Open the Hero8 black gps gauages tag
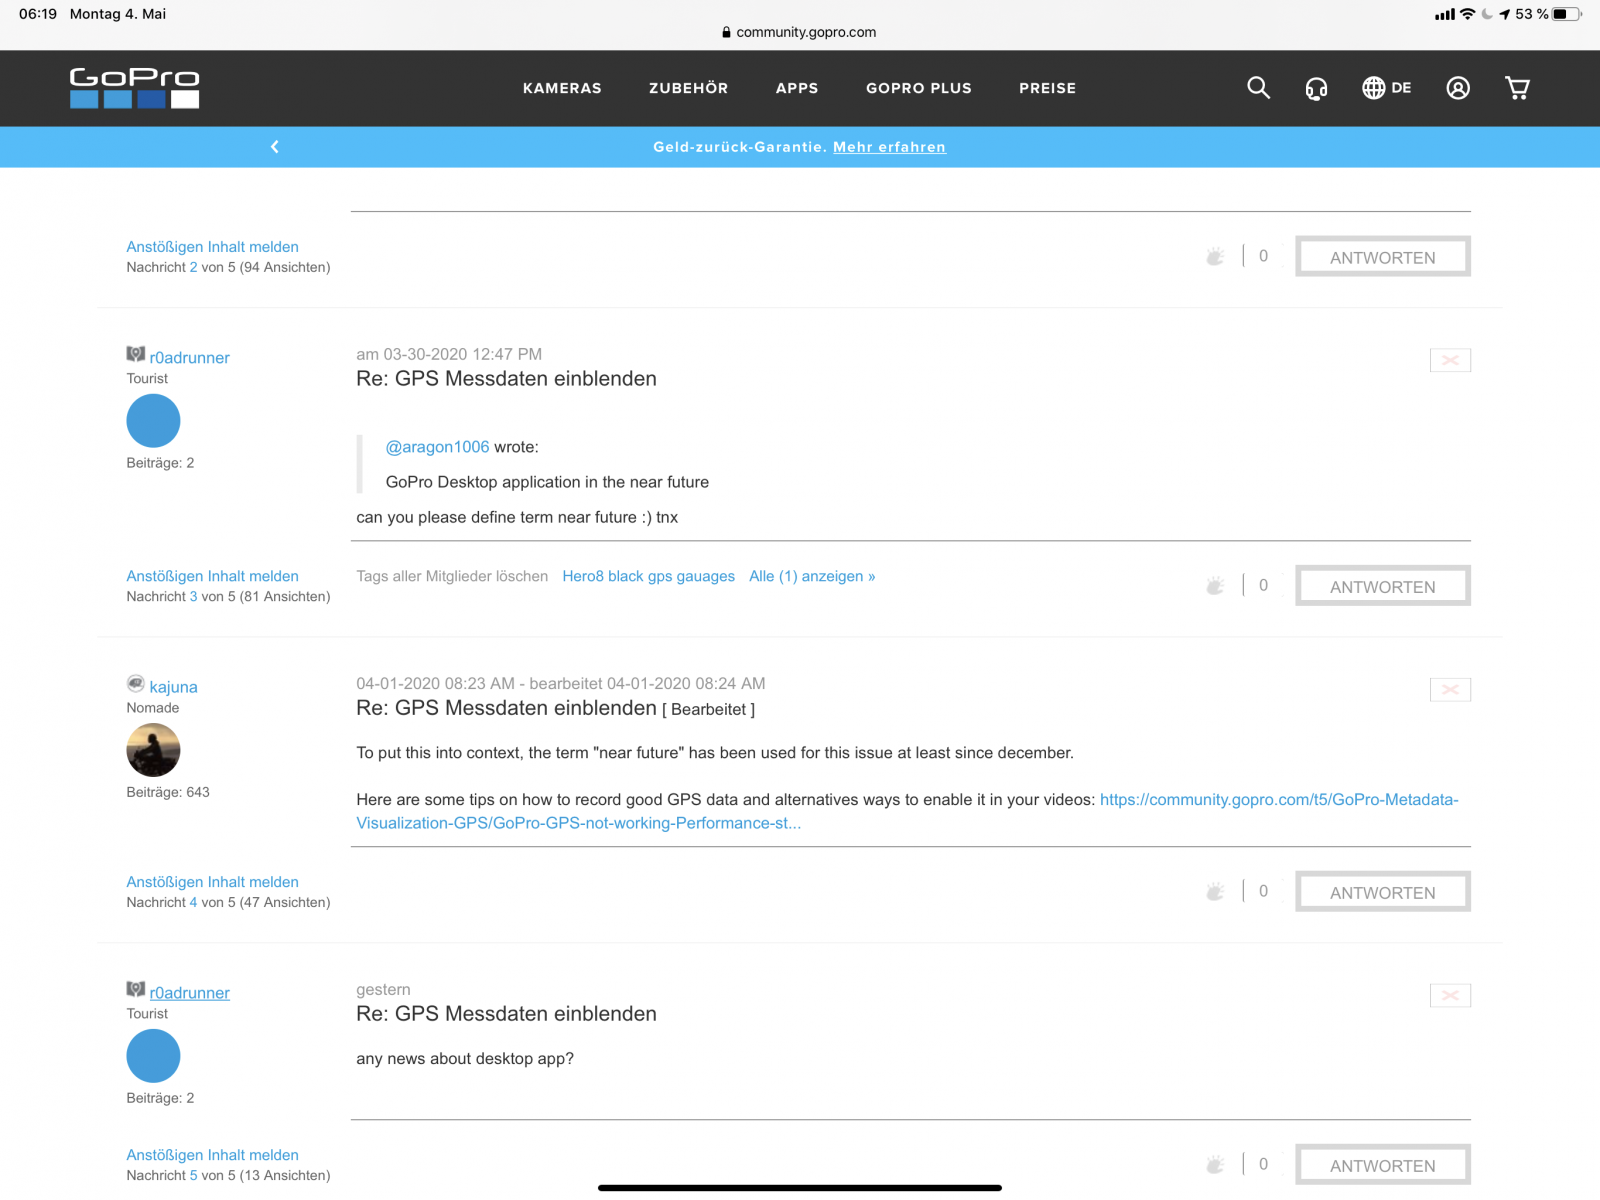The width and height of the screenshot is (1600, 1200). pos(648,576)
